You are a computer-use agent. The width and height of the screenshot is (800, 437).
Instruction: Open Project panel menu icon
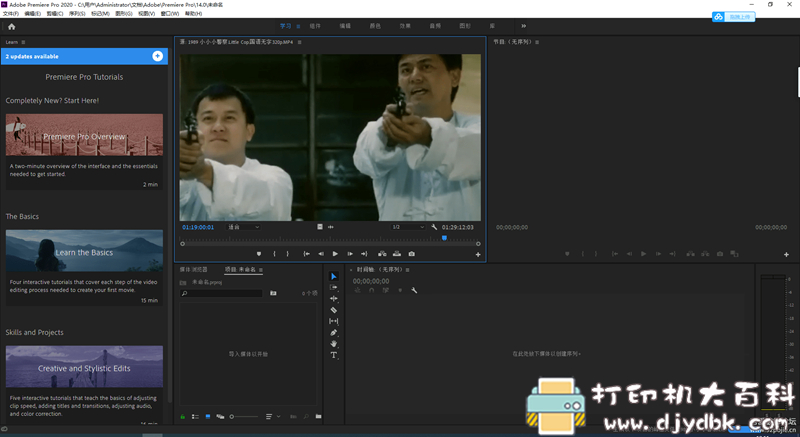tap(261, 270)
